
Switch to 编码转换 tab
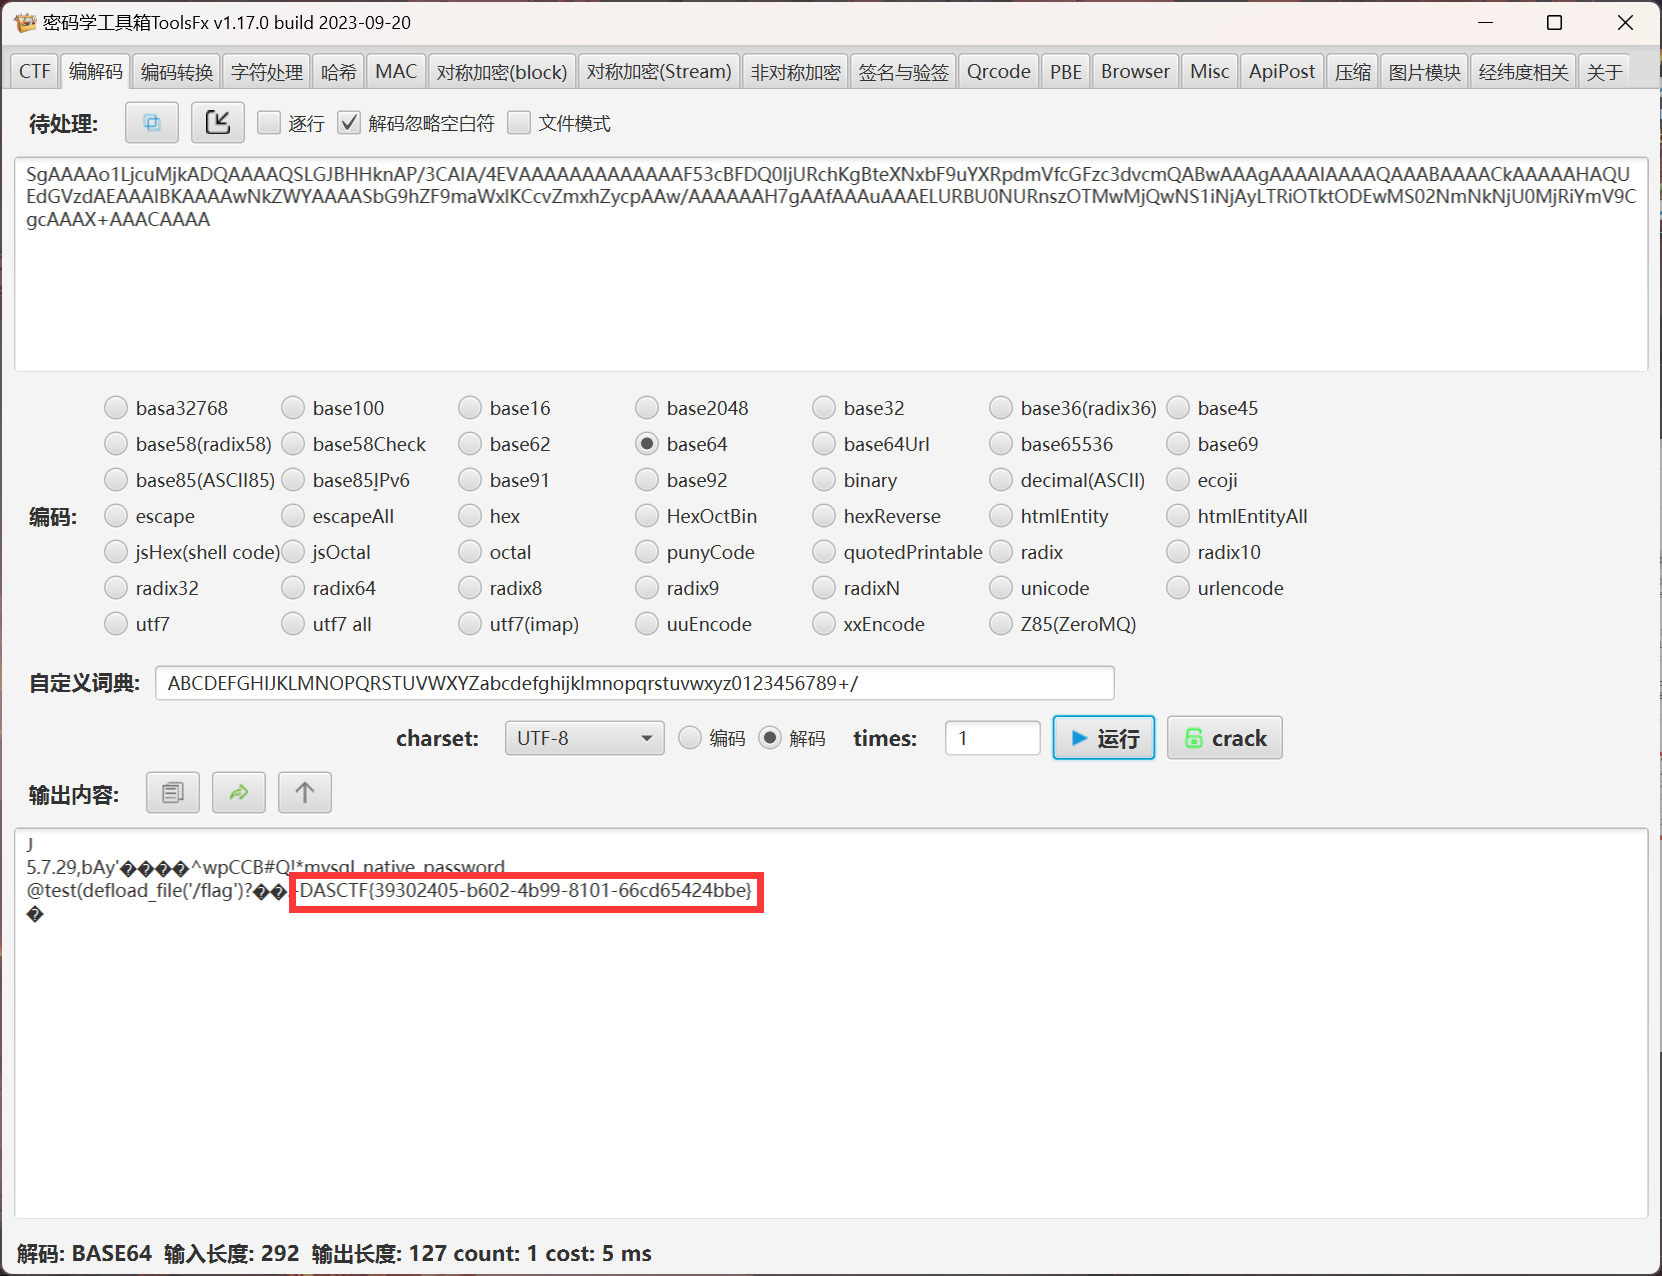(x=177, y=72)
